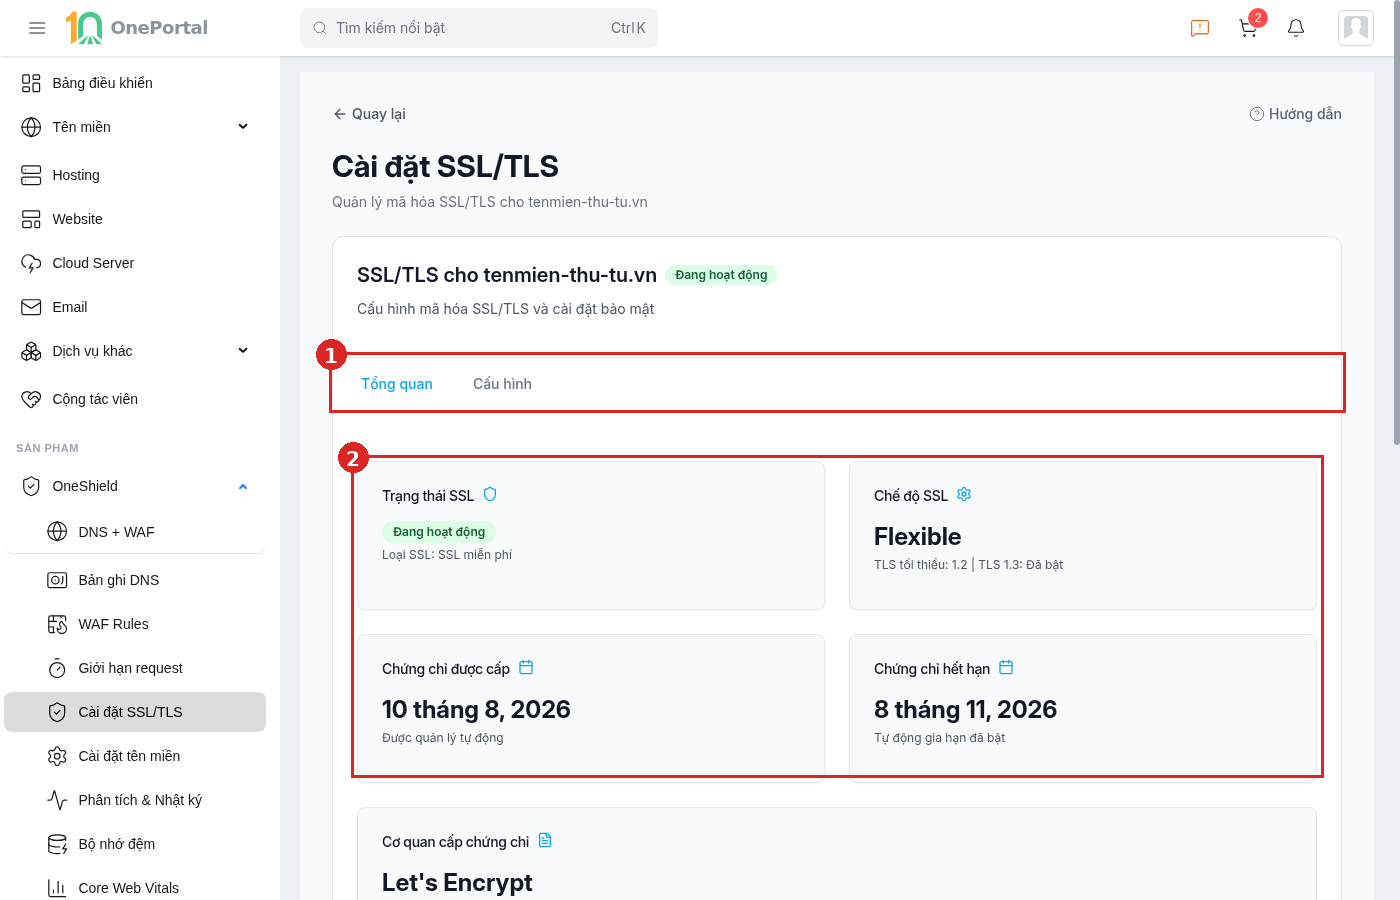Image resolution: width=1400 pixels, height=900 pixels.
Task: Open Cài đặt tên miền item
Action: point(135,756)
